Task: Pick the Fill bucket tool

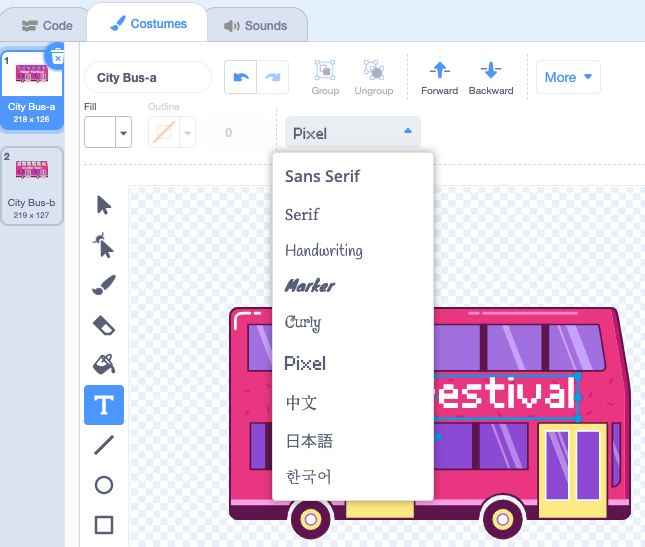Action: tap(104, 364)
